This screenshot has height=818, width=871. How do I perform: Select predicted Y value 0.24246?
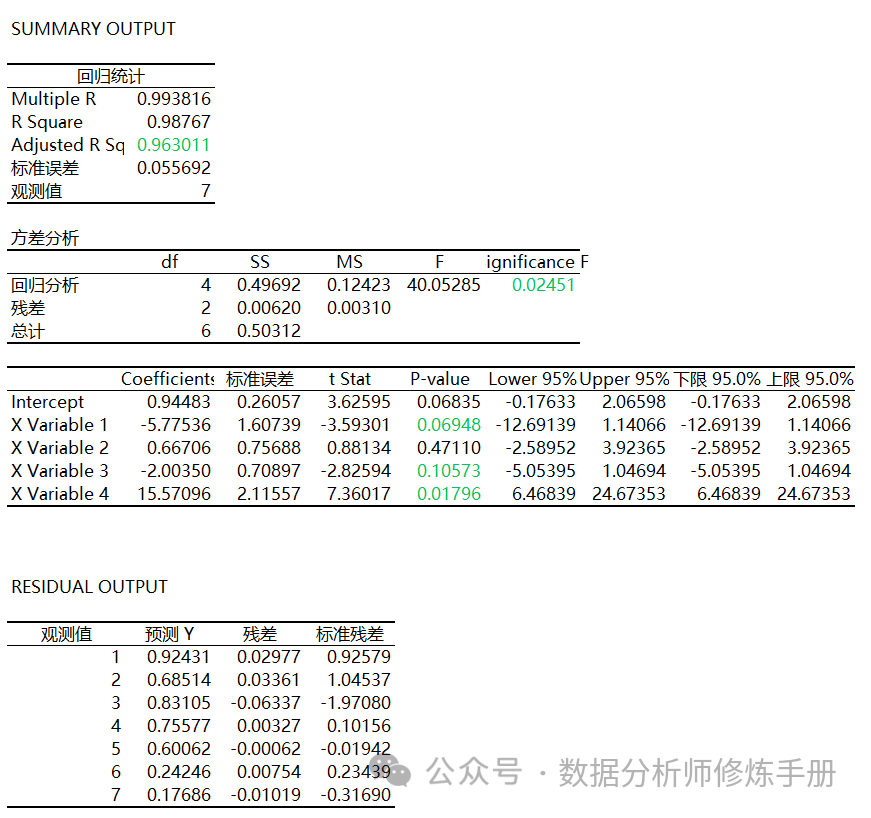[179, 772]
